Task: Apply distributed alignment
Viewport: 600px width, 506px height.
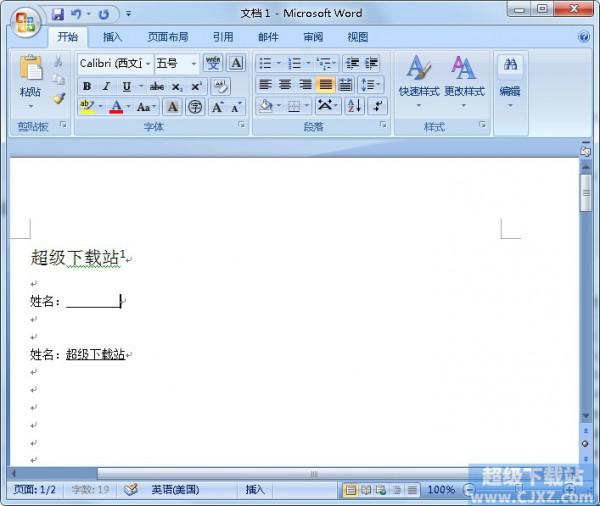Action: coord(345,85)
